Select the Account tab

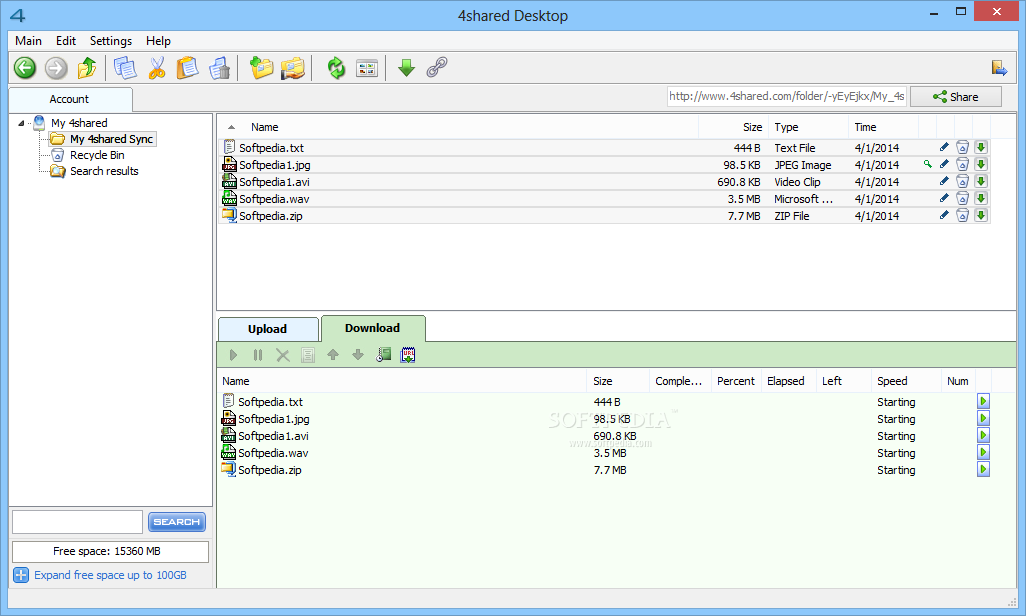[69, 99]
